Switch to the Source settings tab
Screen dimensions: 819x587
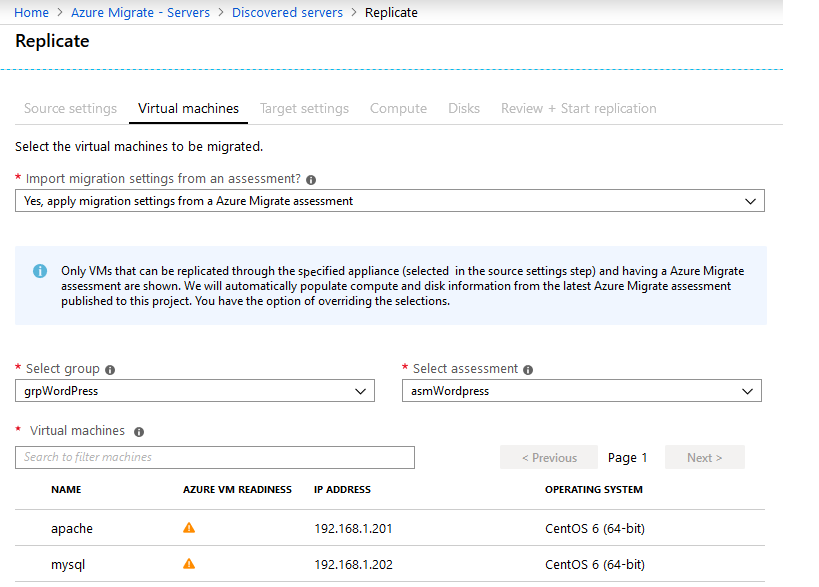tap(71, 109)
